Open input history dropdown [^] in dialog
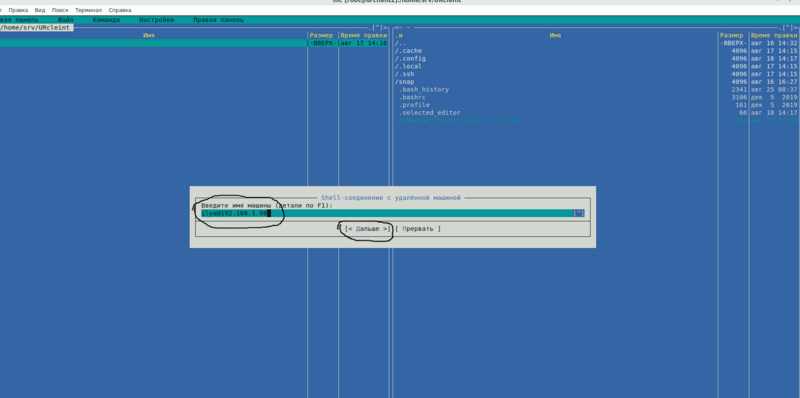This screenshot has width=800, height=398. point(579,213)
